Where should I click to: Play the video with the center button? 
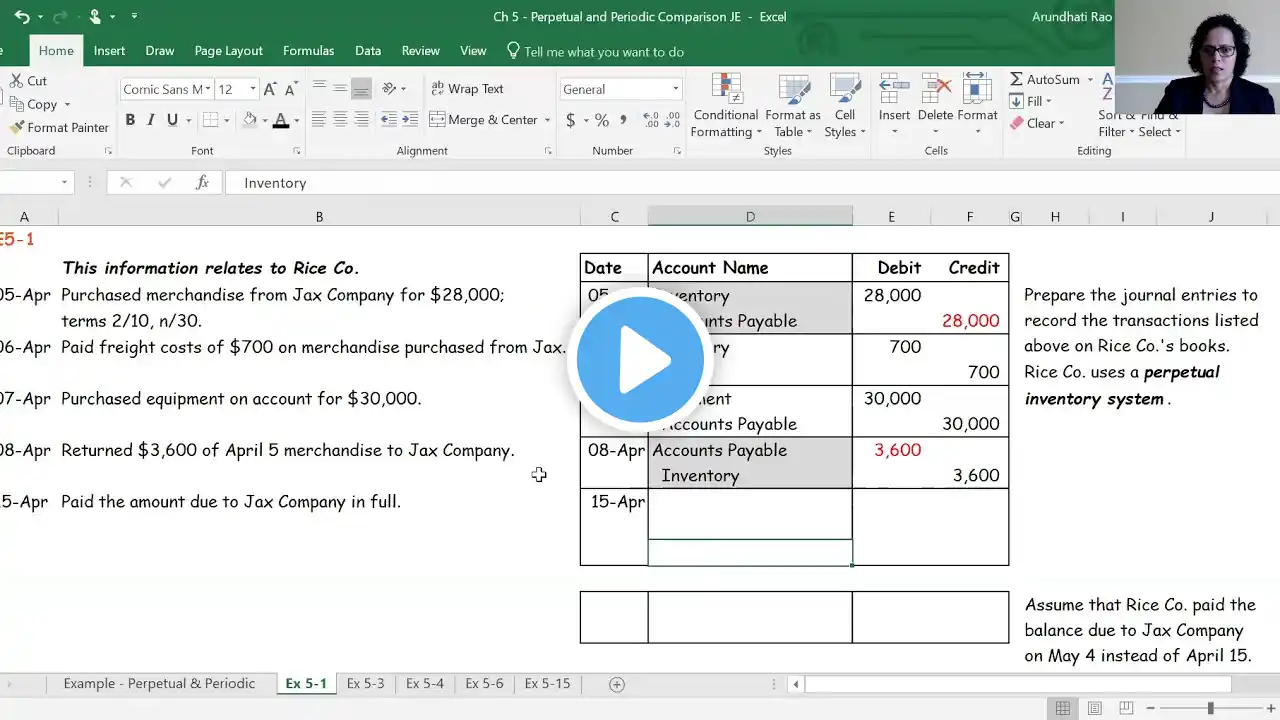(x=640, y=360)
